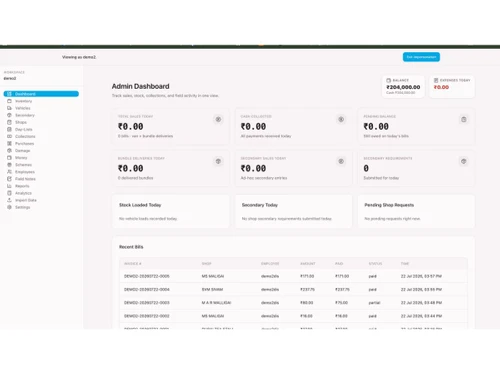500x375 pixels.
Task: Click the Day-Lists icon in sidebar
Action: [9, 129]
